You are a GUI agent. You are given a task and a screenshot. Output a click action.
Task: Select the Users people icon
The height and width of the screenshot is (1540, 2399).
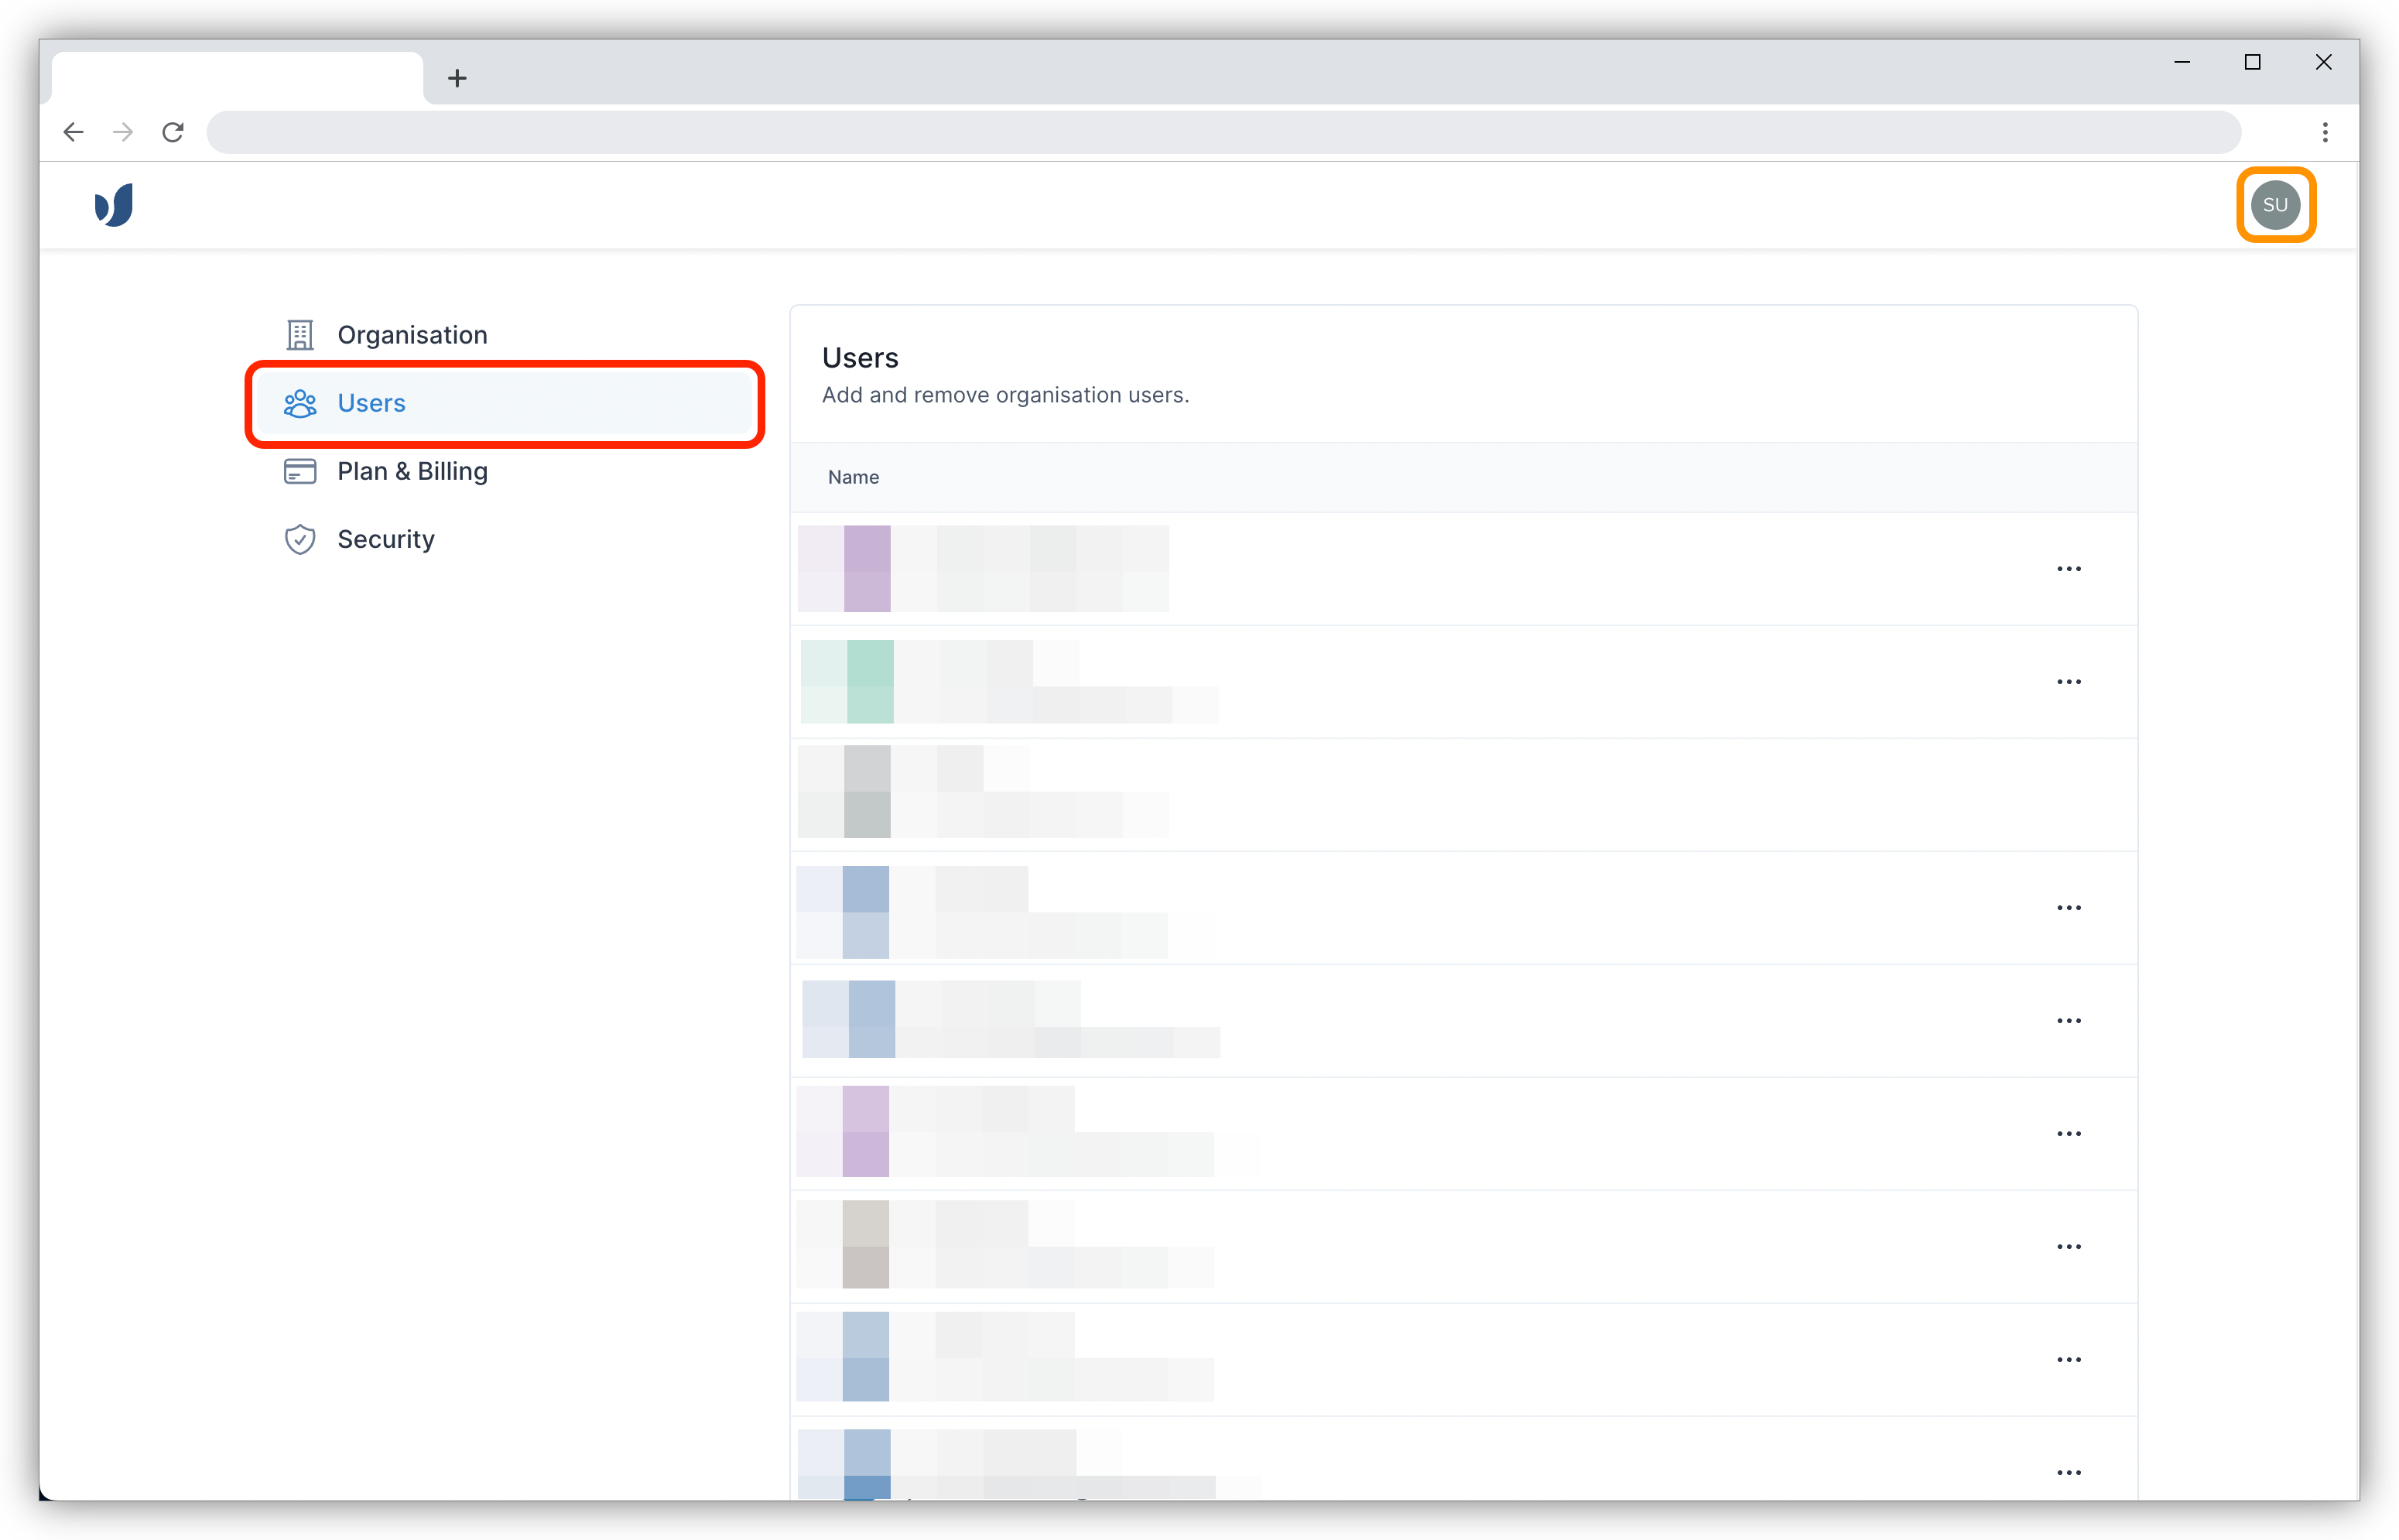[x=300, y=403]
